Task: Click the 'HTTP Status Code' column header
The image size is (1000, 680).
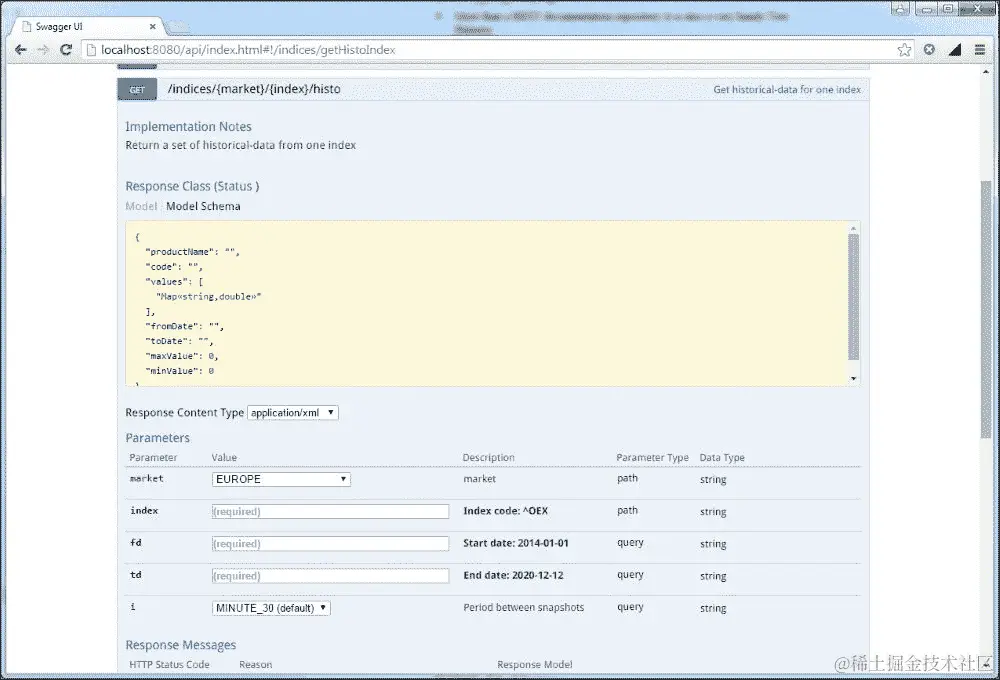Action: (x=169, y=665)
